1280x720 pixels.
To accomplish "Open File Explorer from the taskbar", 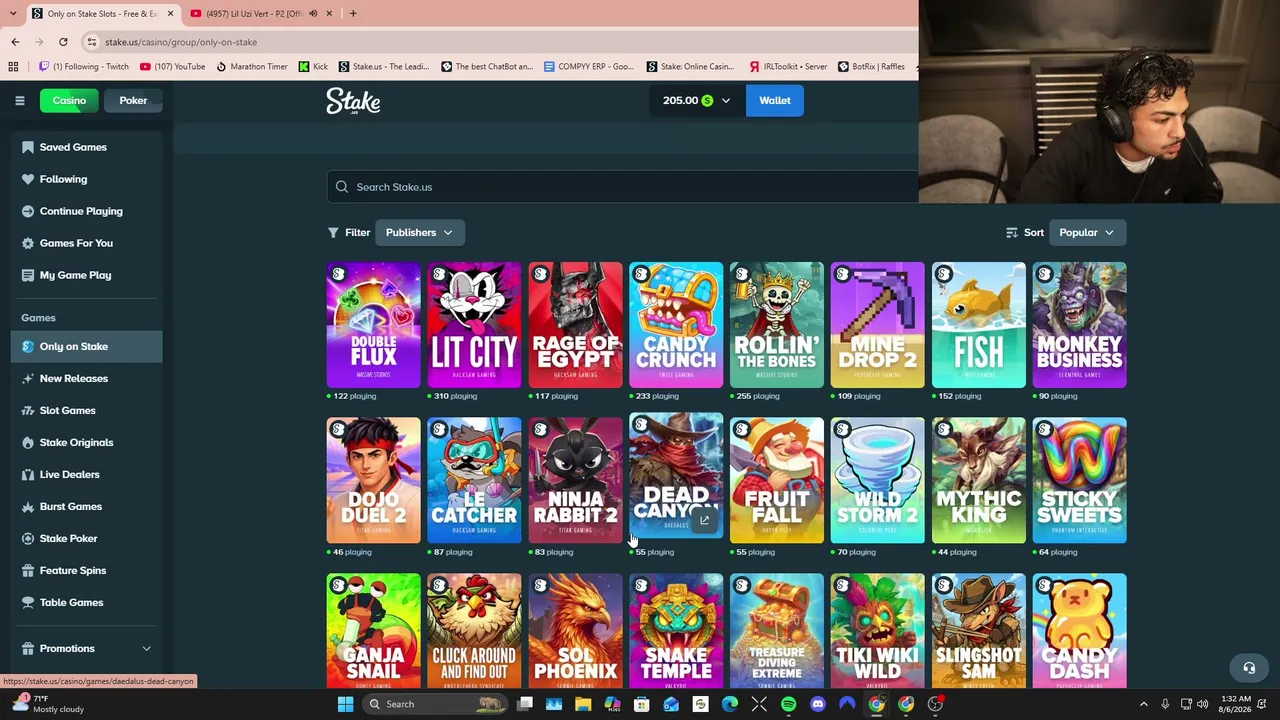I will pyautogui.click(x=583, y=704).
